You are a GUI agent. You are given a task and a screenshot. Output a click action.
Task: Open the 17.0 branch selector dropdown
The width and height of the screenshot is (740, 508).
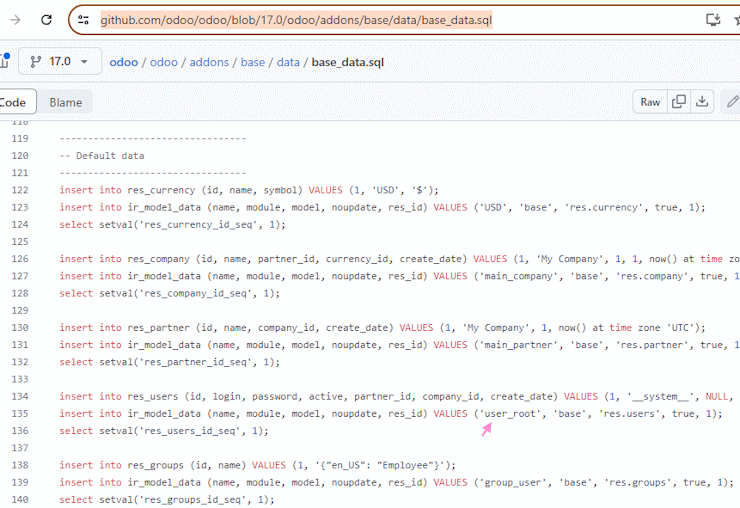(x=60, y=61)
